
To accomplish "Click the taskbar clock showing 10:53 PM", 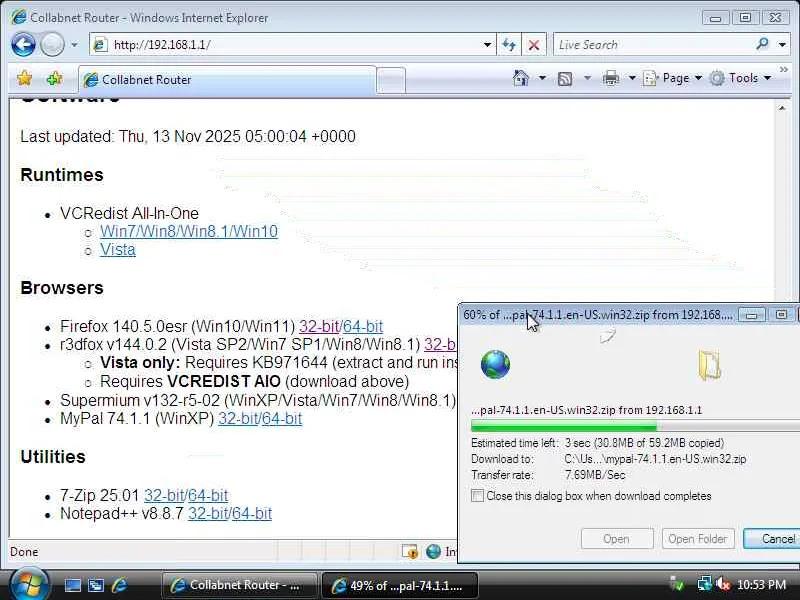I will click(x=761, y=585).
